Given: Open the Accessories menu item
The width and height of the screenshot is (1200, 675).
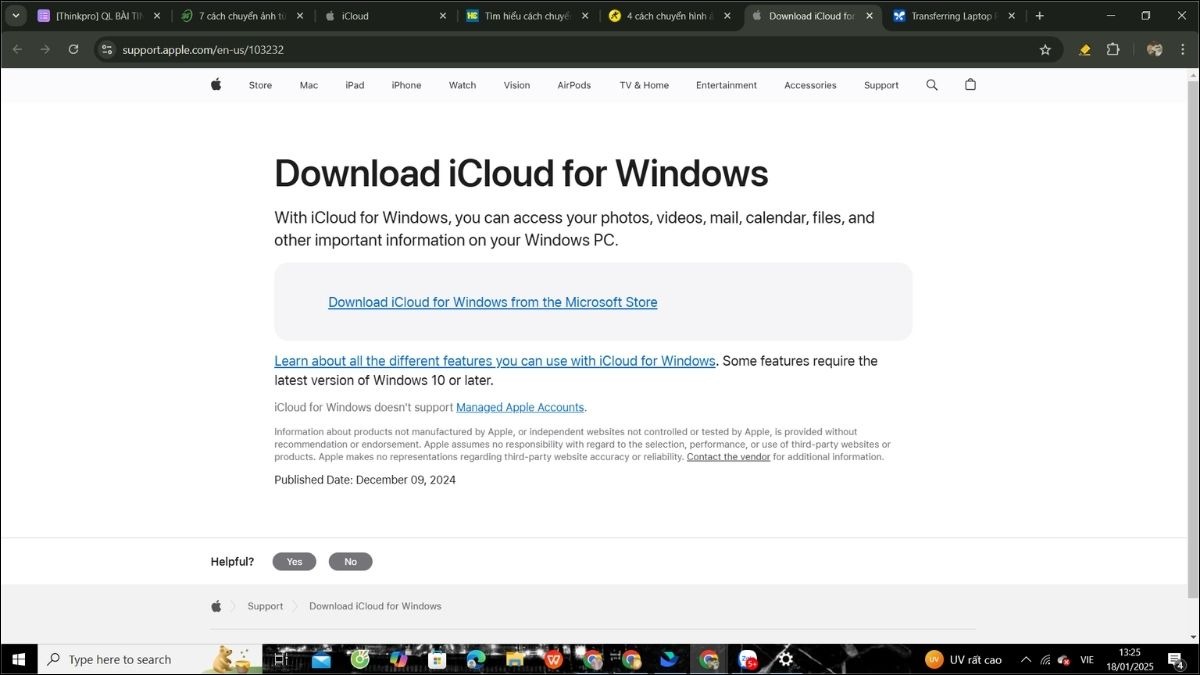Looking at the screenshot, I should (810, 85).
